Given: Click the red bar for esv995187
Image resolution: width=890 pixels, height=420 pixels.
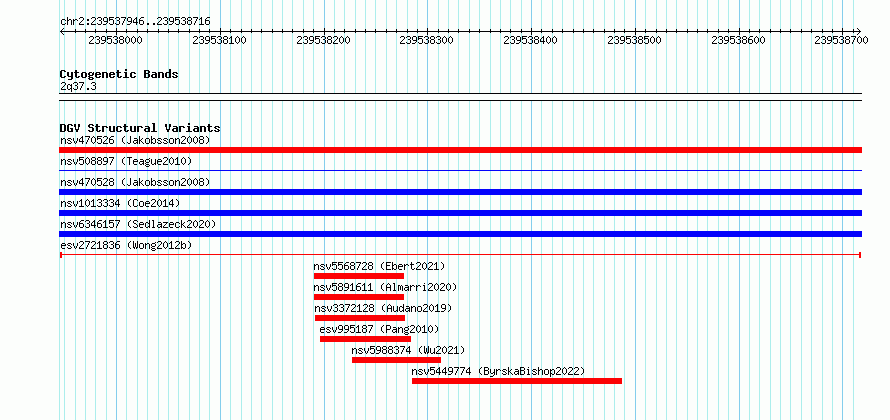Looking at the screenshot, I should coord(366,339).
